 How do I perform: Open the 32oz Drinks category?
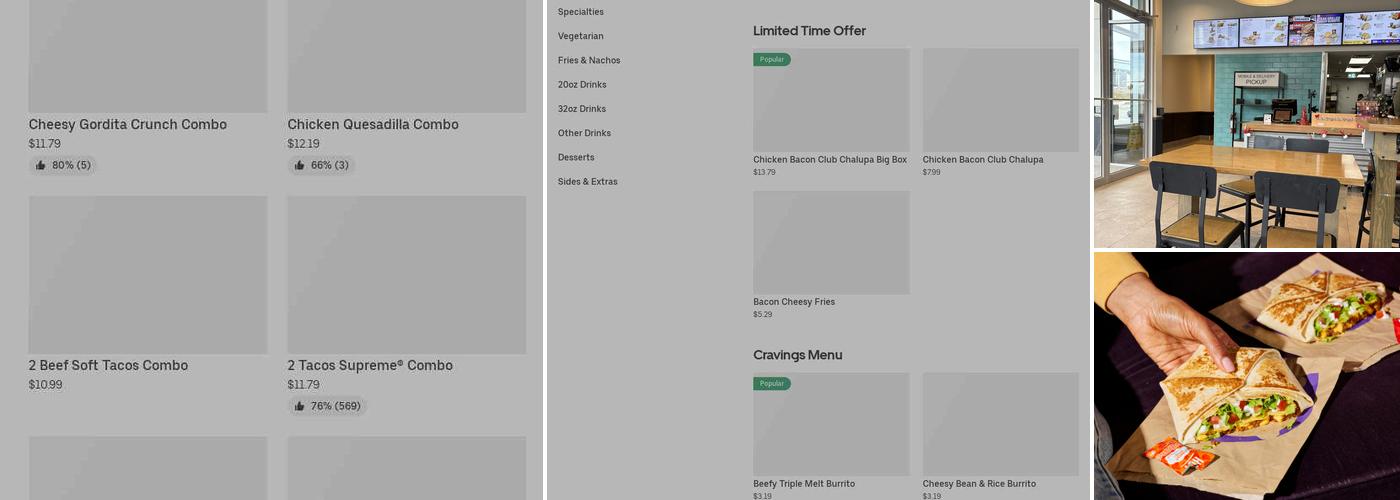coord(582,109)
